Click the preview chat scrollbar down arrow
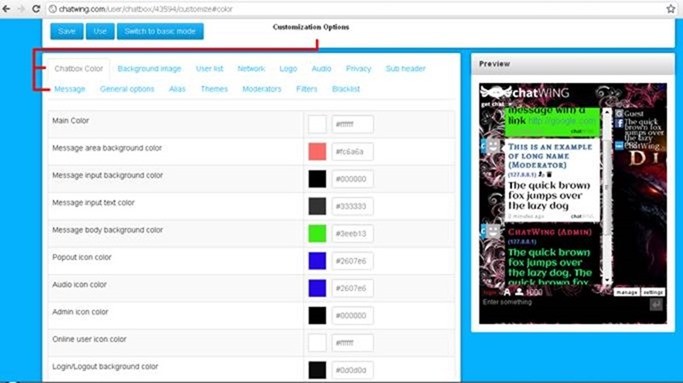 pyautogui.click(x=607, y=281)
